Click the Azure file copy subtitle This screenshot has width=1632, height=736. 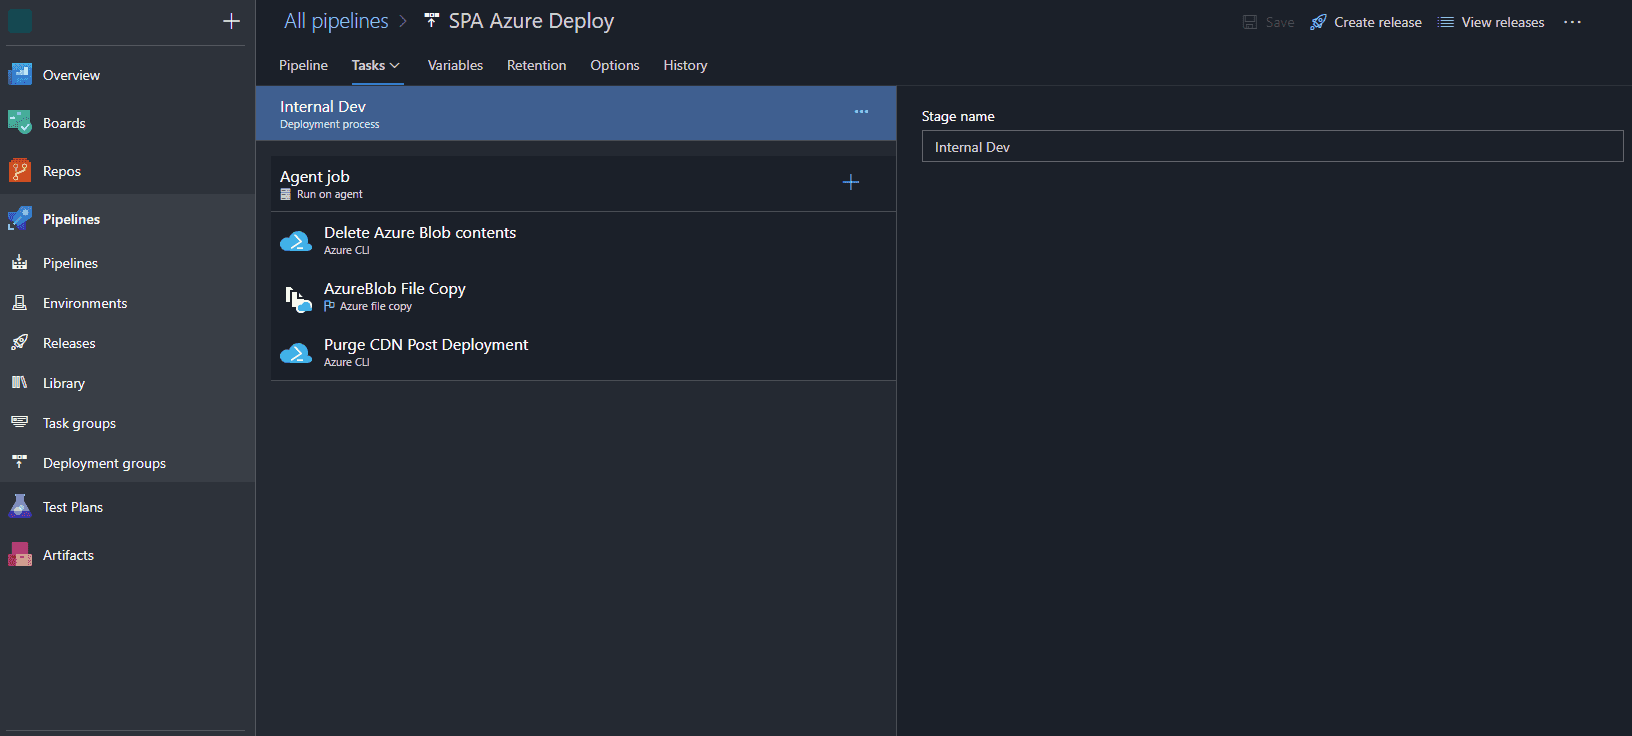[375, 306]
